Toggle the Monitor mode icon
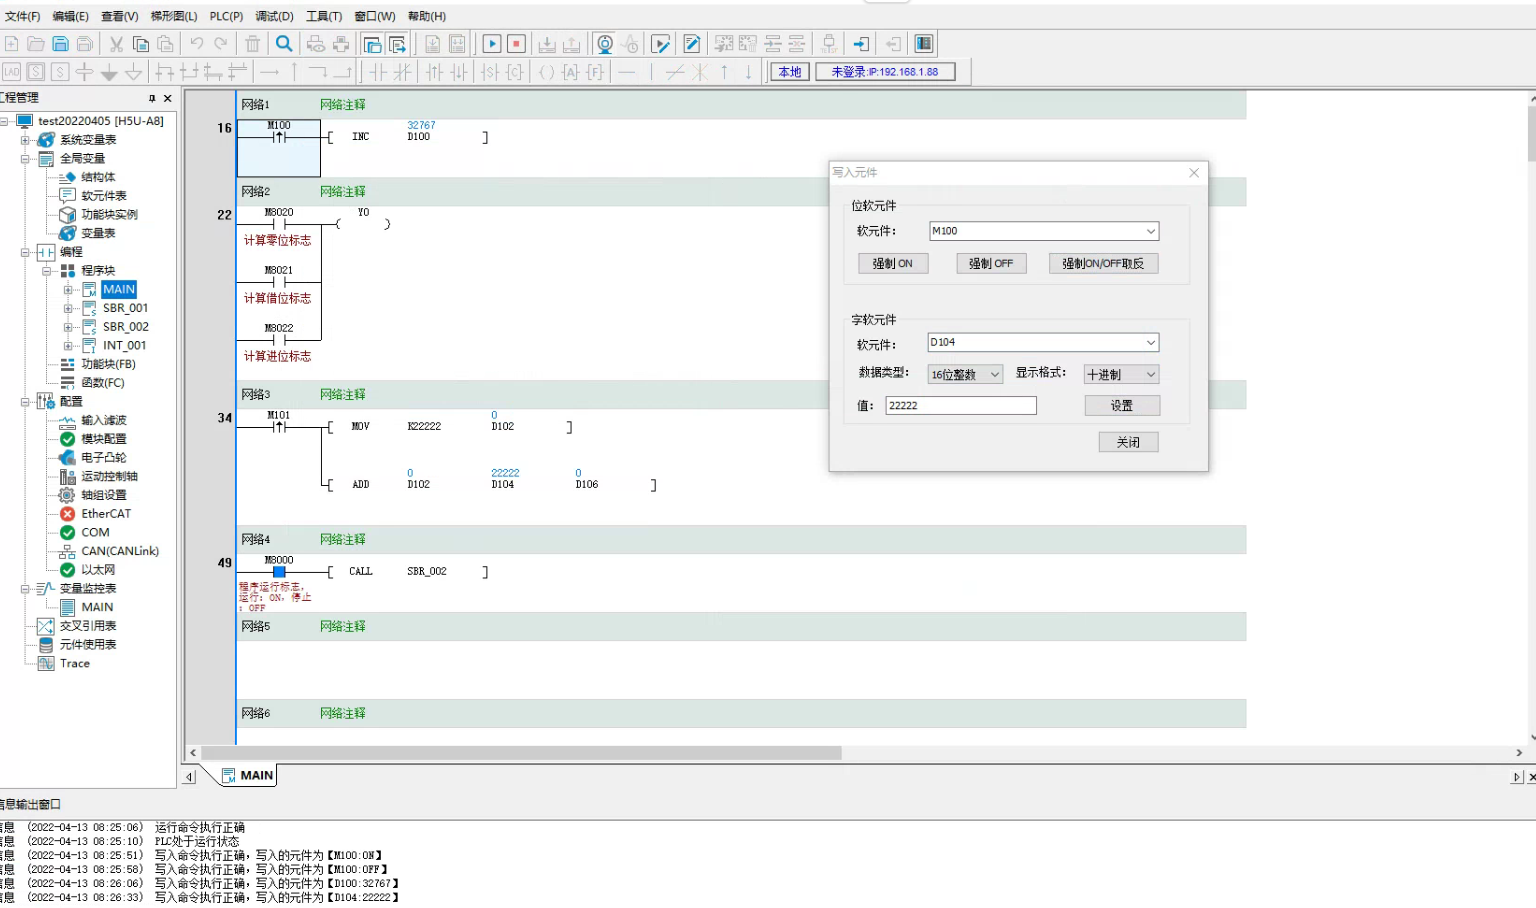Image resolution: width=1536 pixels, height=908 pixels. tap(605, 44)
